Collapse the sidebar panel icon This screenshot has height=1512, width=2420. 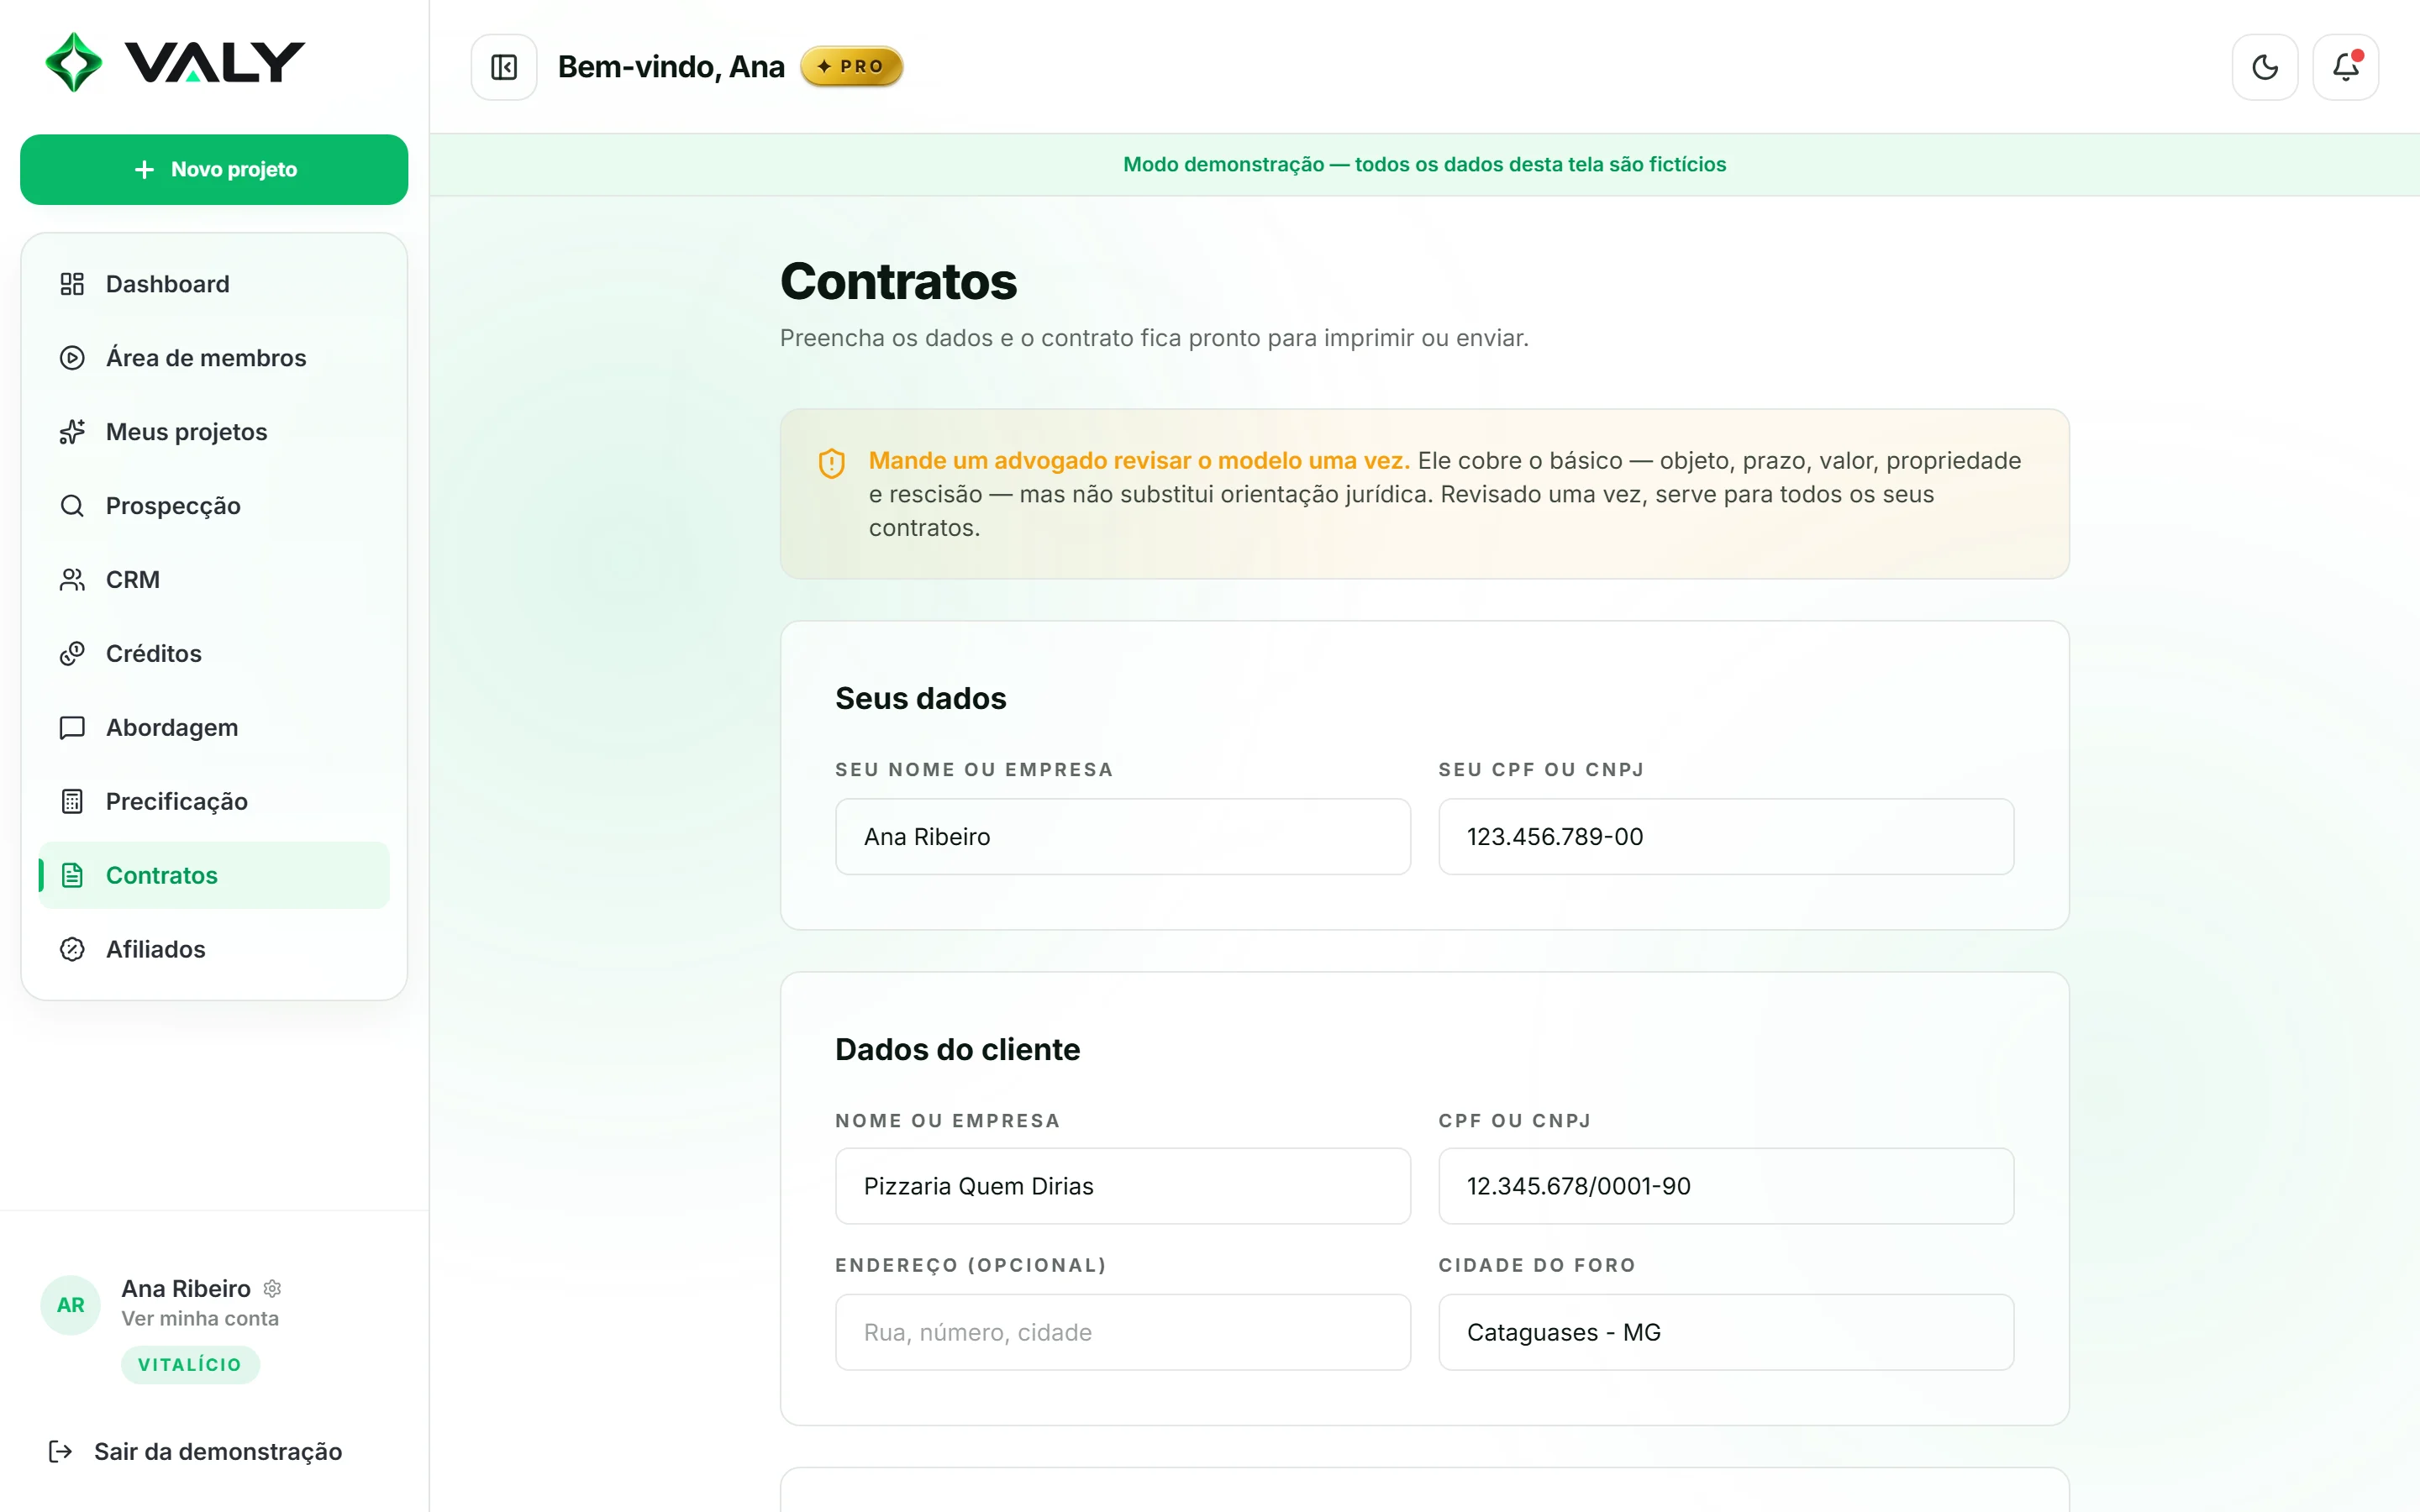(x=504, y=67)
